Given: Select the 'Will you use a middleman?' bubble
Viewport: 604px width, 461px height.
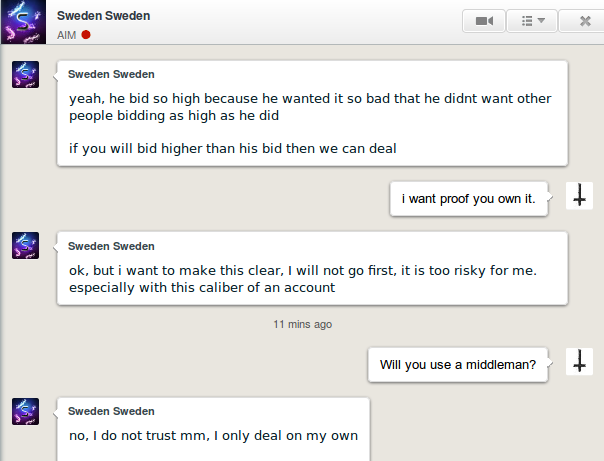Looking at the screenshot, I should point(458,365).
